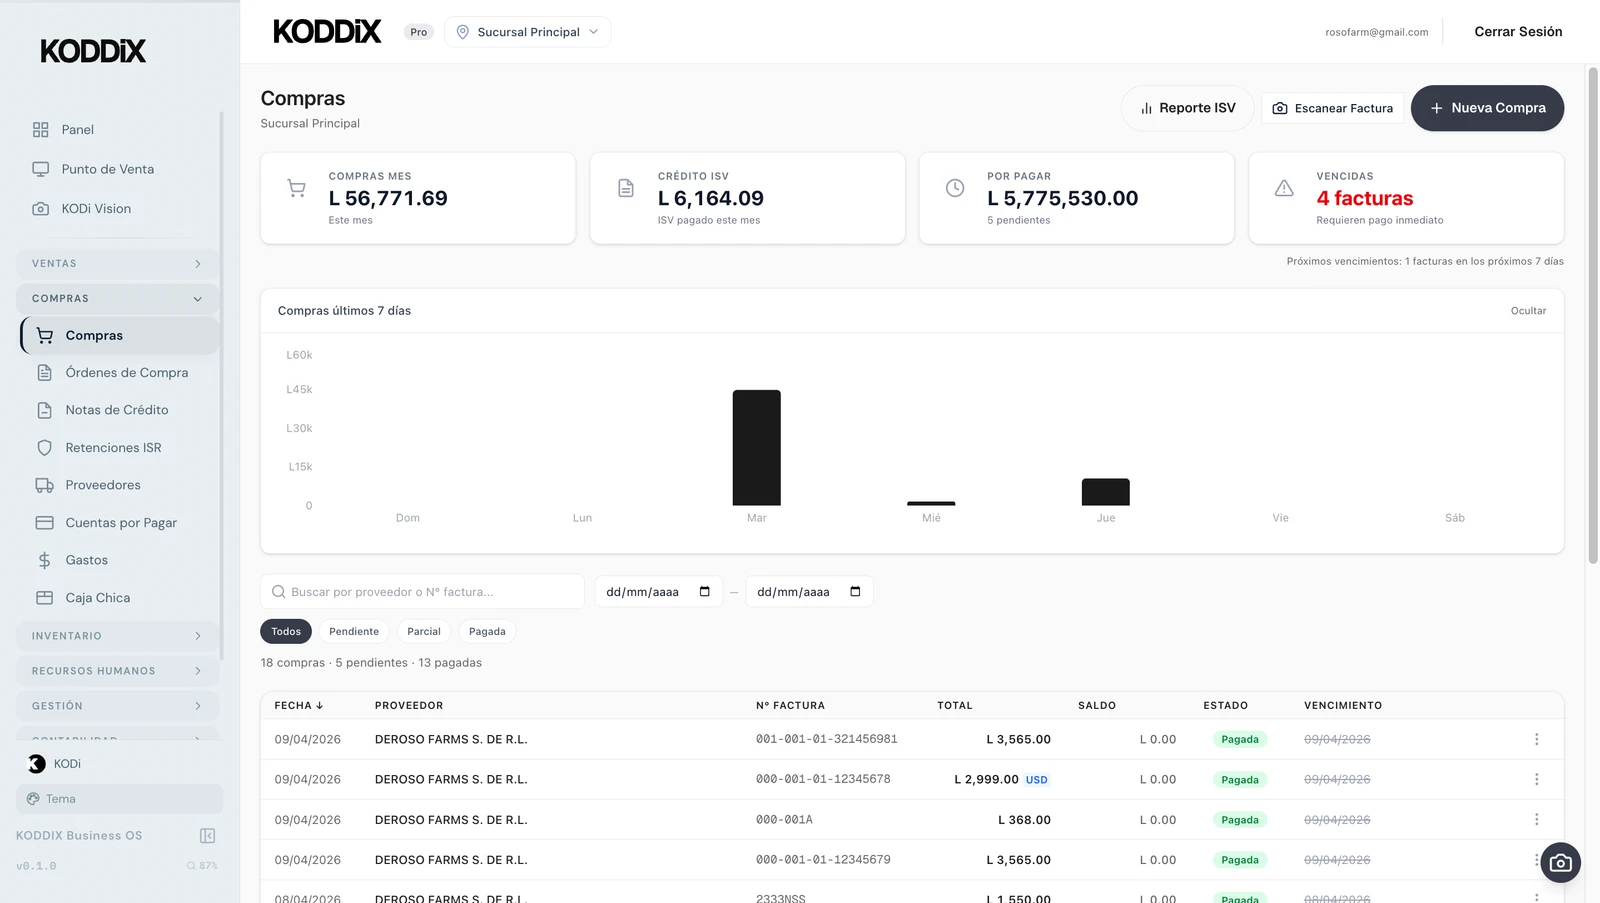
Task: Click the supplier or invoice search field
Action: coord(430,592)
